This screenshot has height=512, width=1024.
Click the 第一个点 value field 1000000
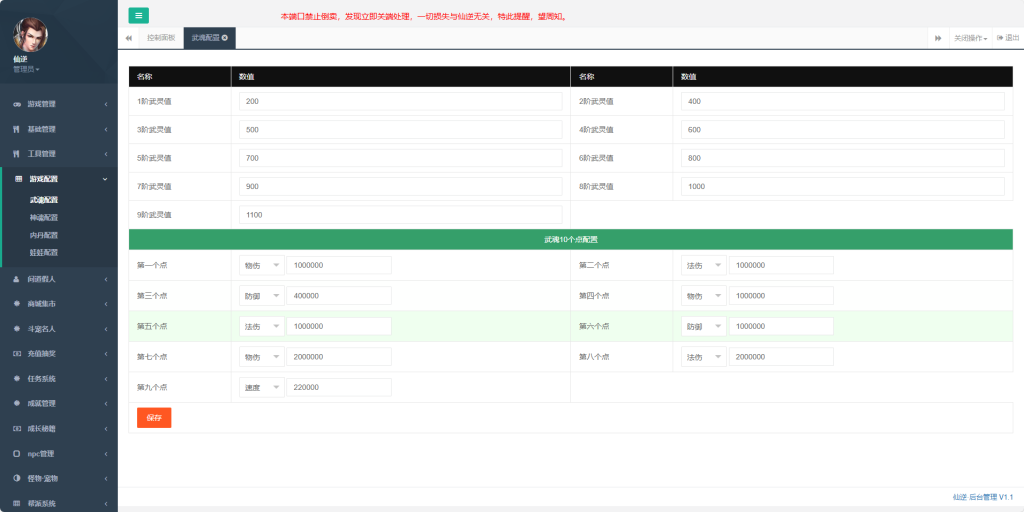click(339, 266)
